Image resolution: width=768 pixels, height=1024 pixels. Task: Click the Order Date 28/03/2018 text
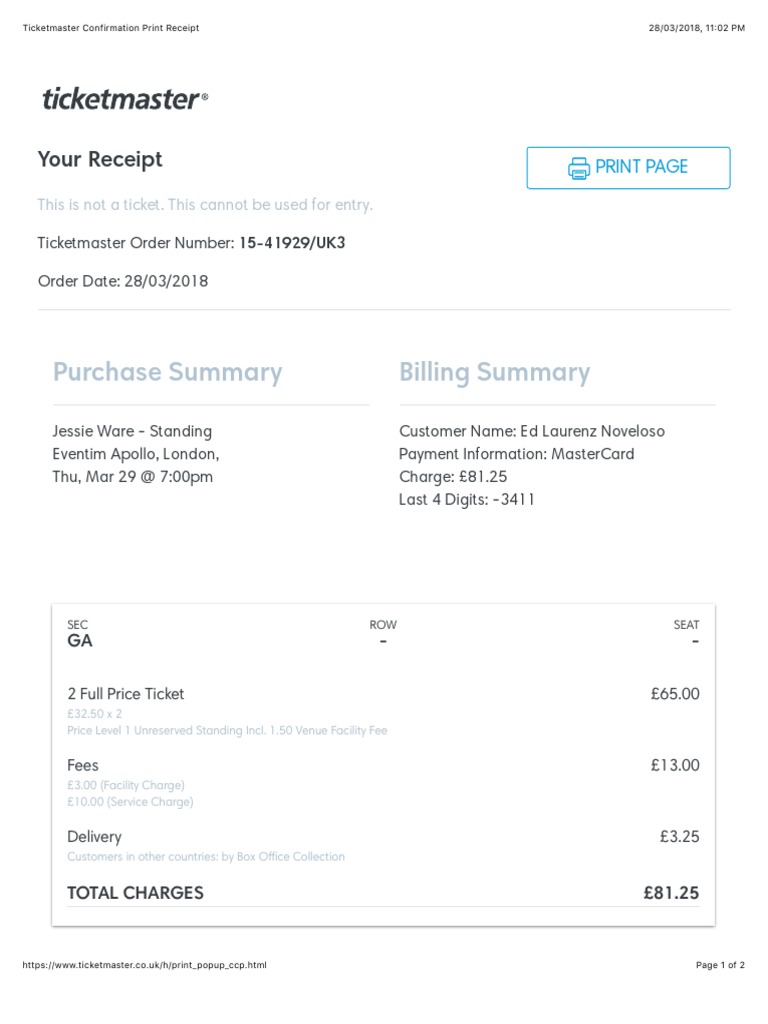pos(123,281)
